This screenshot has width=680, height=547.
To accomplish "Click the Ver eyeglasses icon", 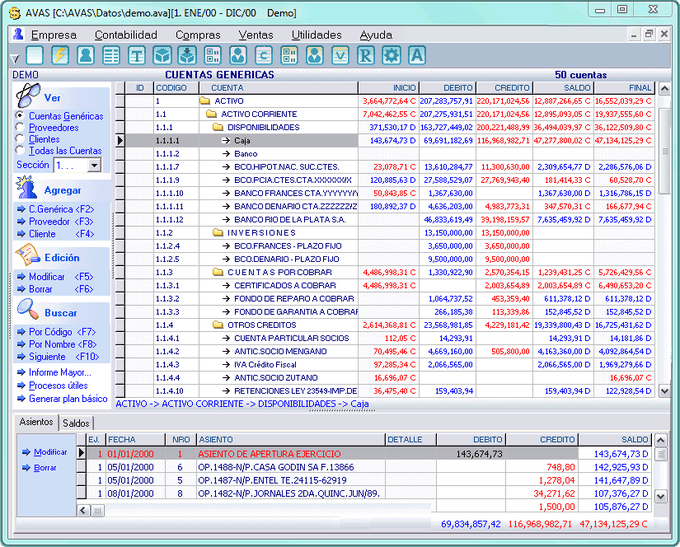I will 28,95.
